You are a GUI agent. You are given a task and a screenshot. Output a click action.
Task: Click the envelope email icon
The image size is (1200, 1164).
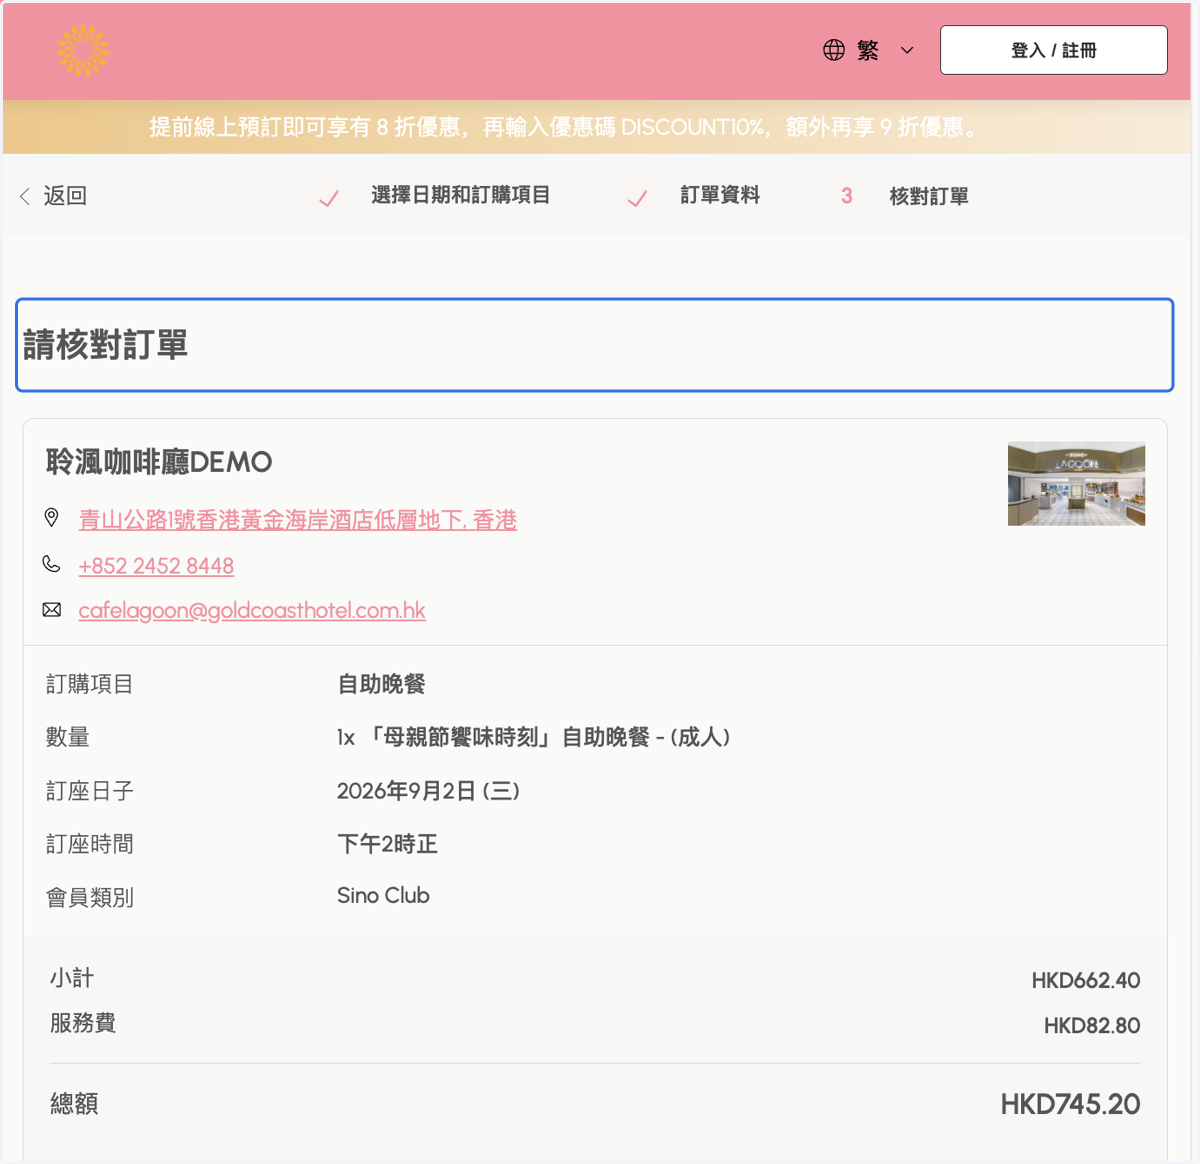point(52,609)
